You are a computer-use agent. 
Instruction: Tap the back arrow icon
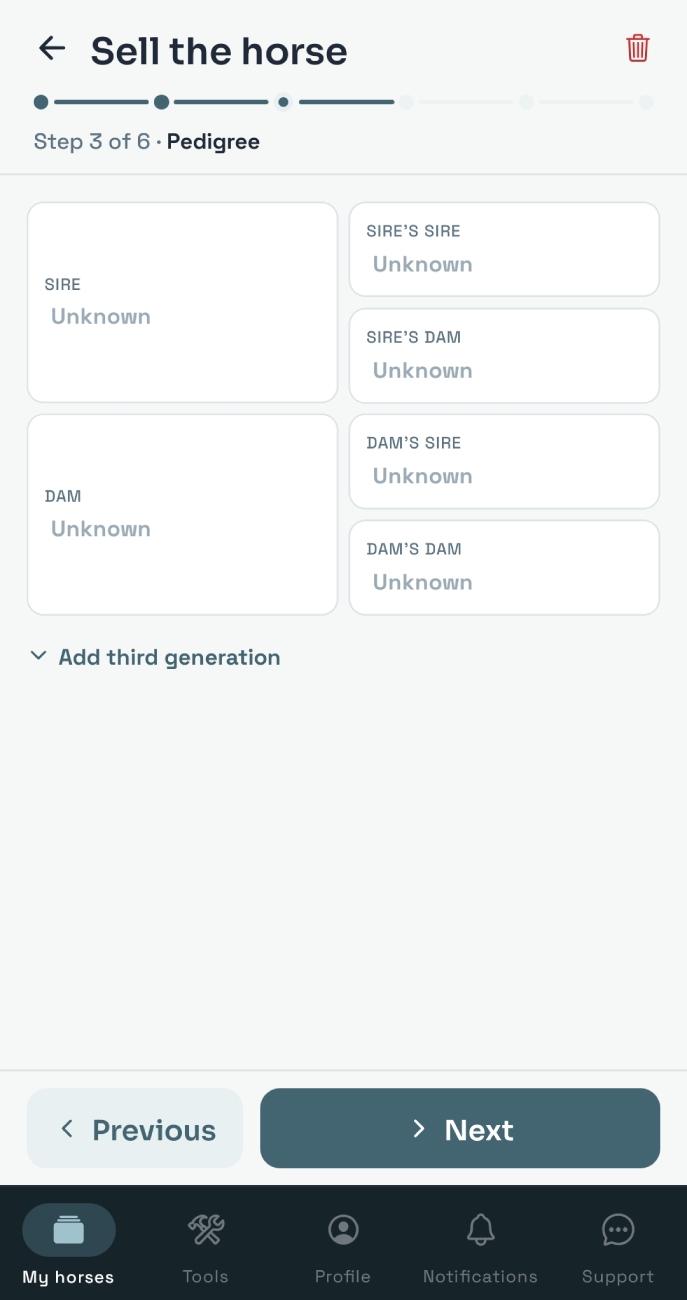[51, 48]
